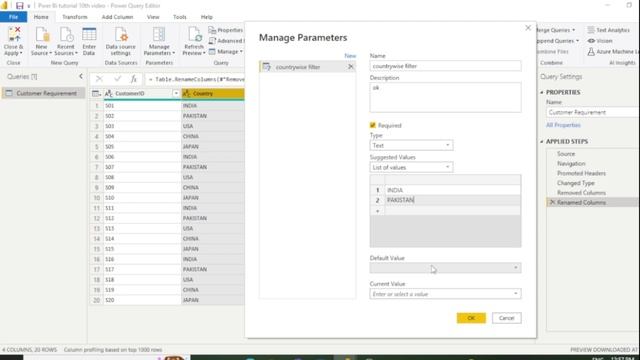Click the formula bar fx icon
Viewport: 640px width, 360px height.
[134, 79]
